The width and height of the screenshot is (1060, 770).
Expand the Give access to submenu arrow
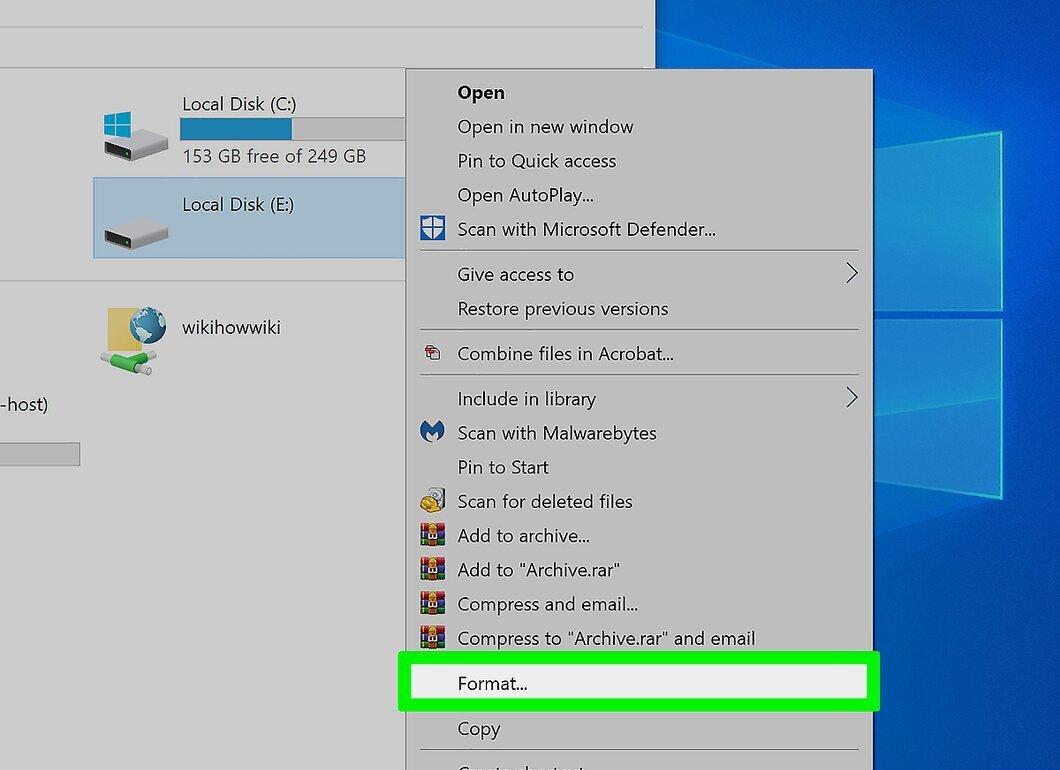tap(852, 273)
